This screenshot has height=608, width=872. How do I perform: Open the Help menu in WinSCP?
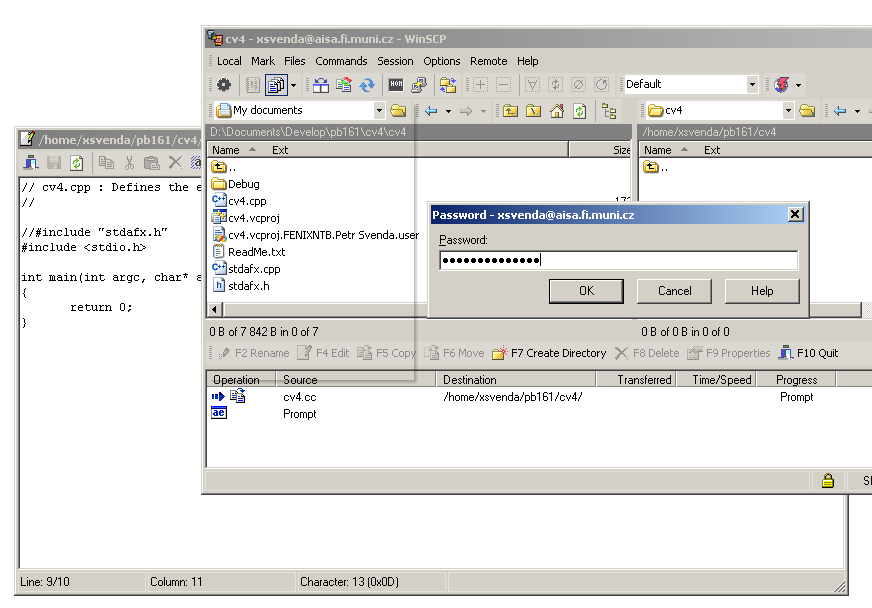[x=528, y=61]
